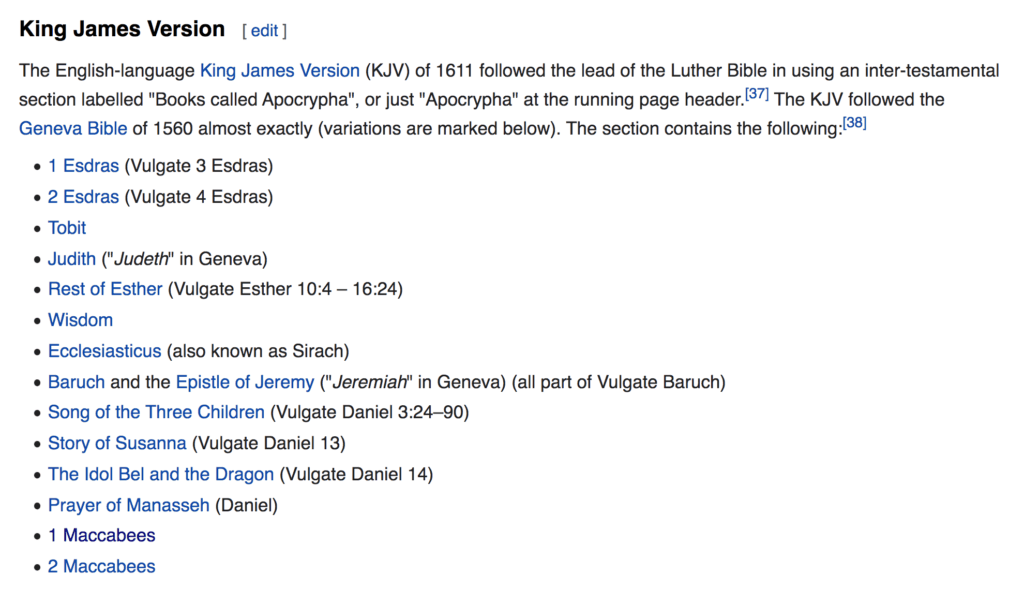
Task: Open the 1 Esdras article link
Action: 84,166
